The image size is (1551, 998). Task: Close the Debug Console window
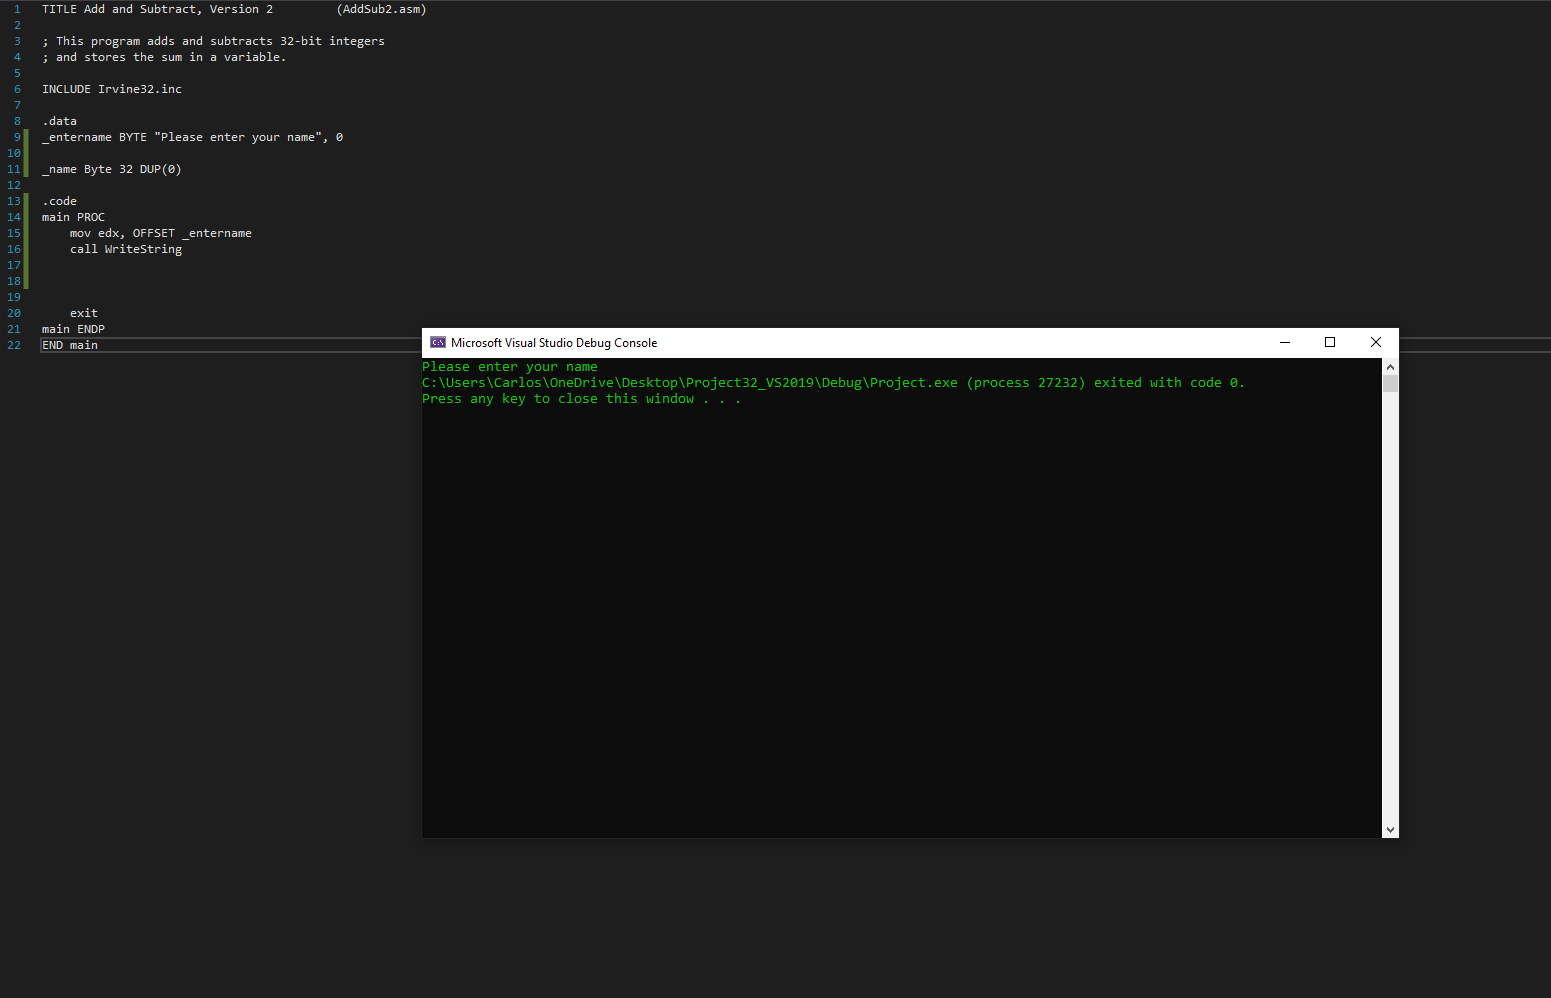click(1375, 342)
